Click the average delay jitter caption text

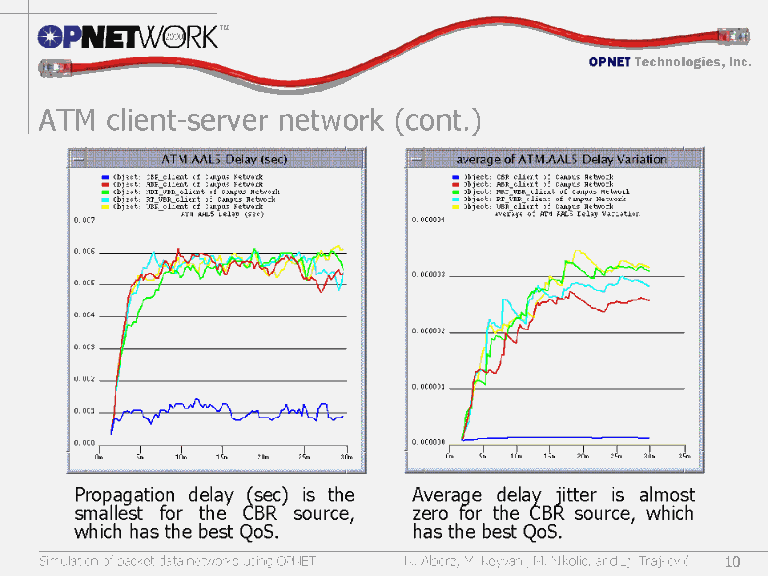coord(552,513)
